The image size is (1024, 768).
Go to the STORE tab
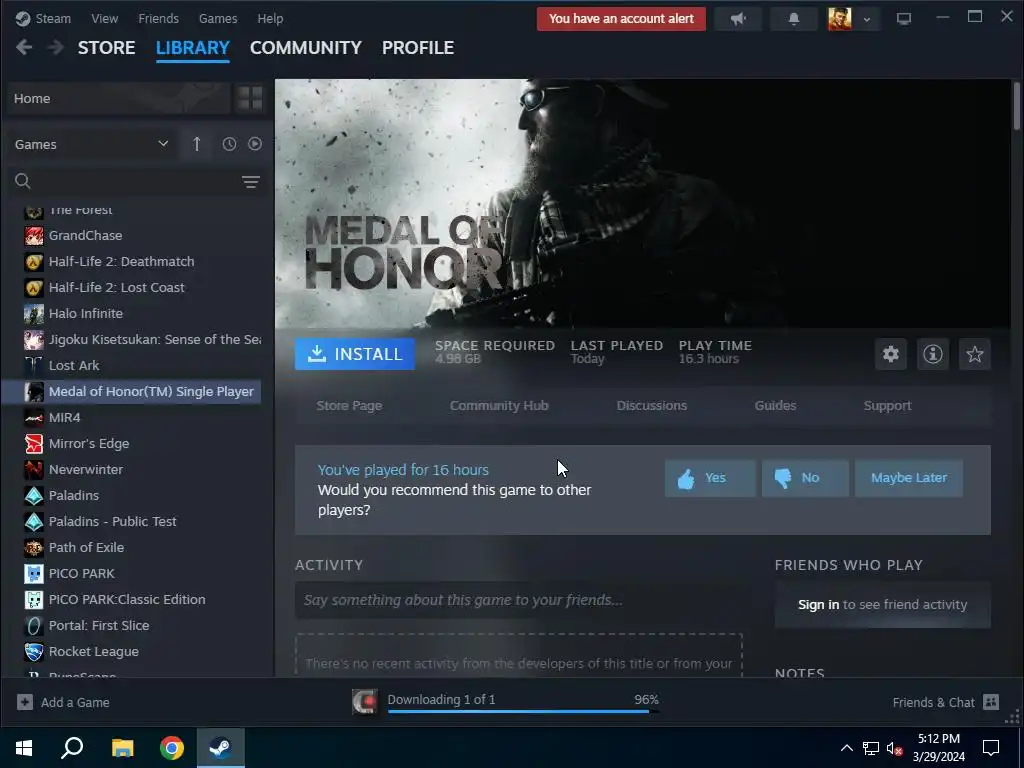tap(106, 48)
